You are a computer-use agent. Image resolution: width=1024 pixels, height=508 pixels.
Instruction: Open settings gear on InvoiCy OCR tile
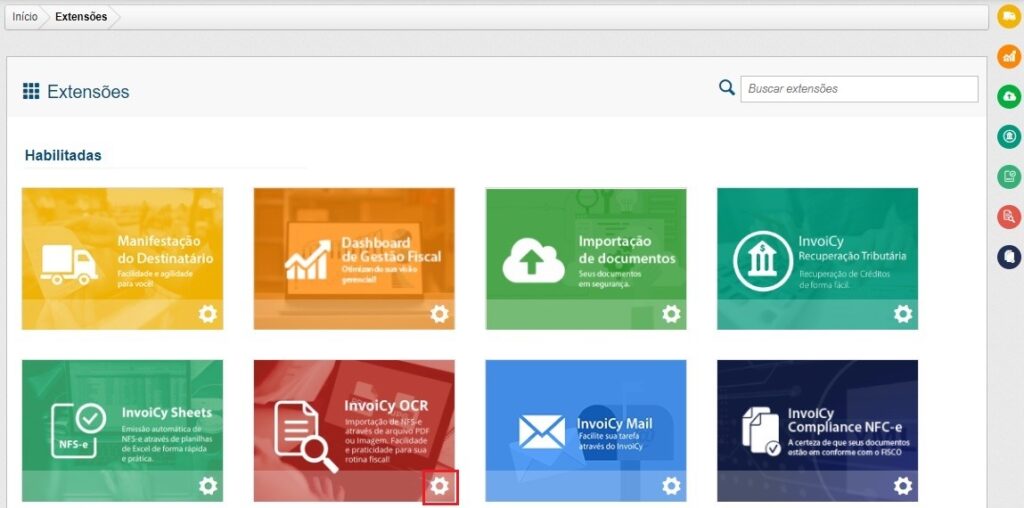pos(440,486)
